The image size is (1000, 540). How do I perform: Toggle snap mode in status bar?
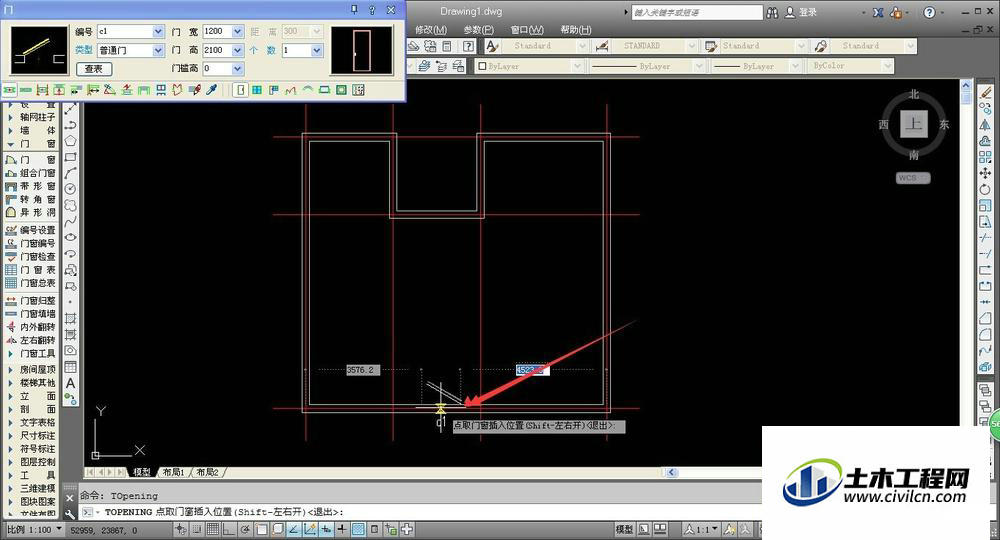tap(196, 529)
